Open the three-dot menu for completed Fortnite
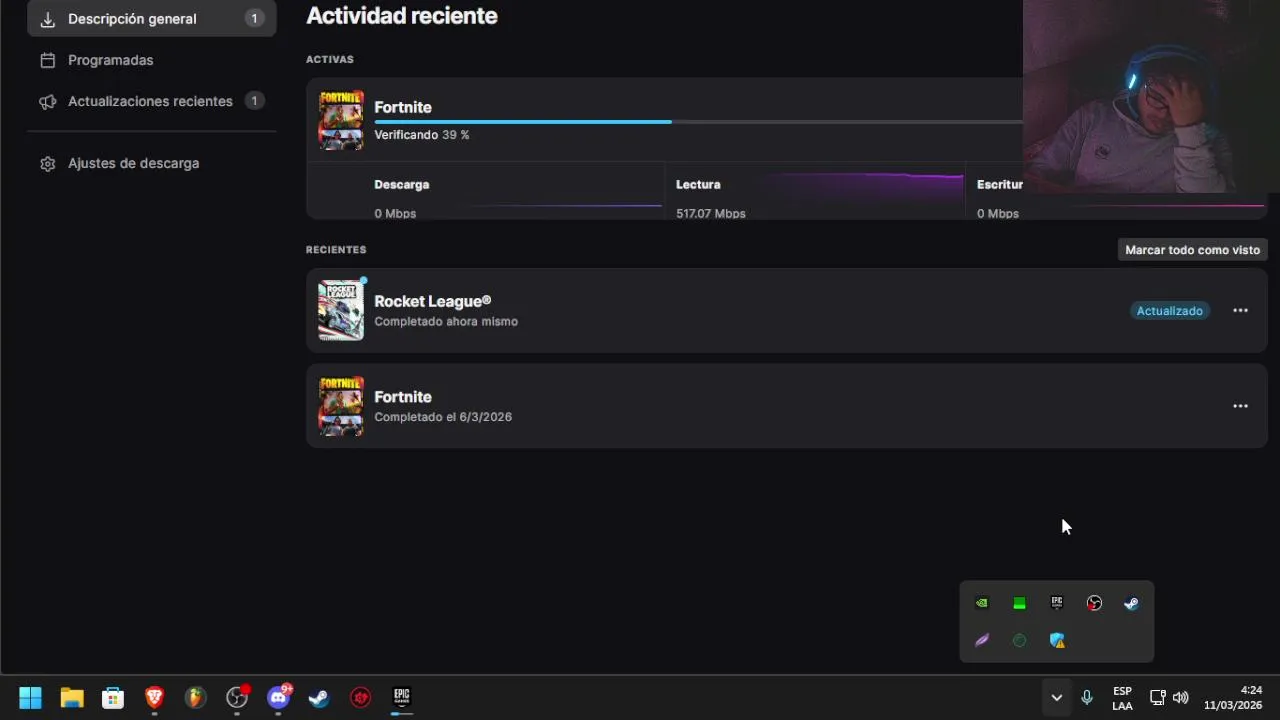Viewport: 1280px width, 720px height. tap(1240, 406)
